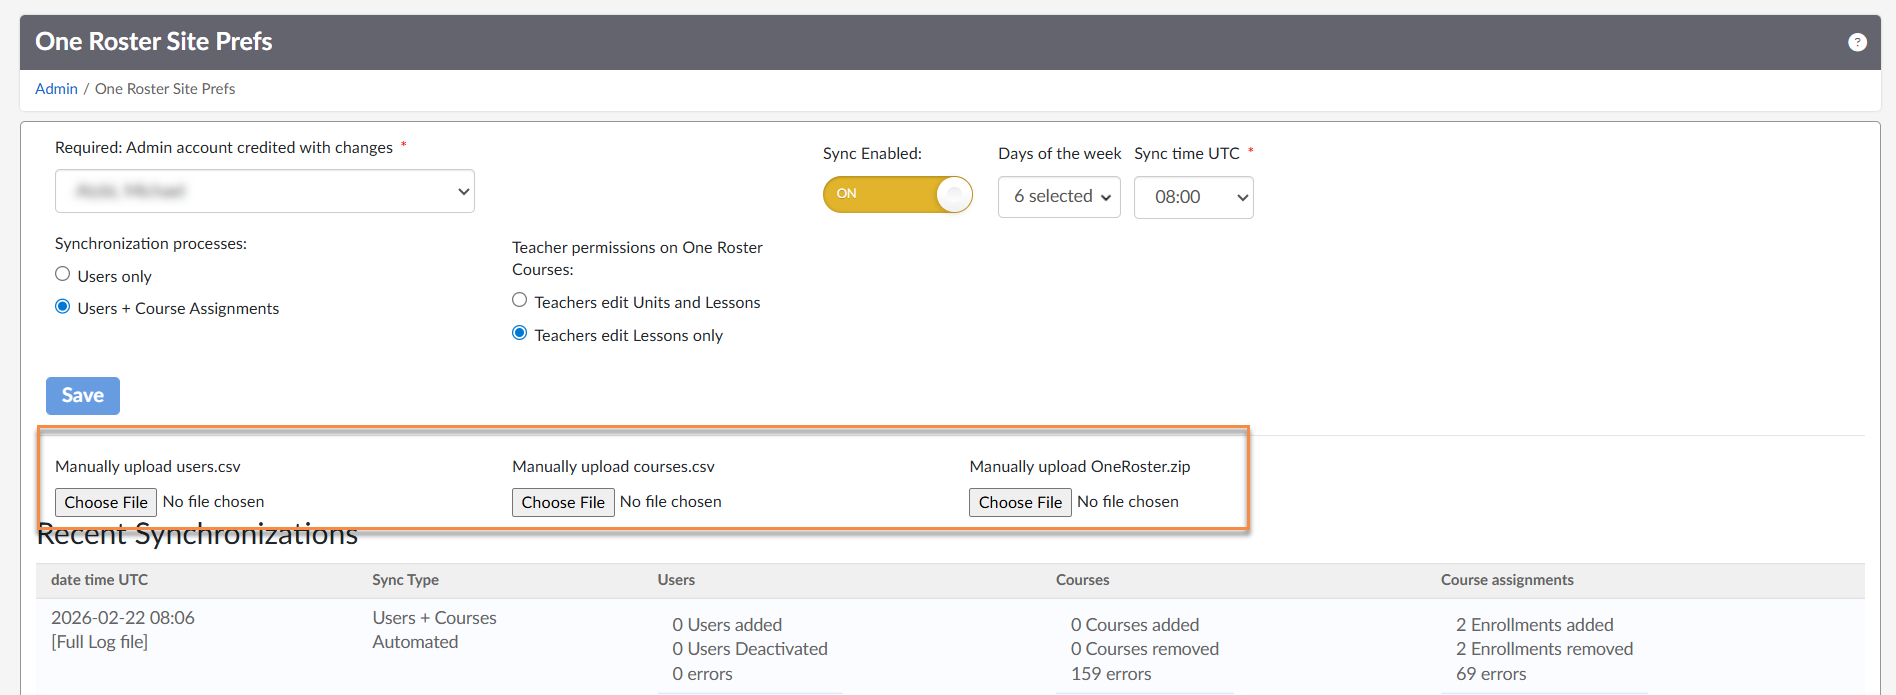
Task: Select Teachers edit Lessons only radio
Action: tap(520, 334)
